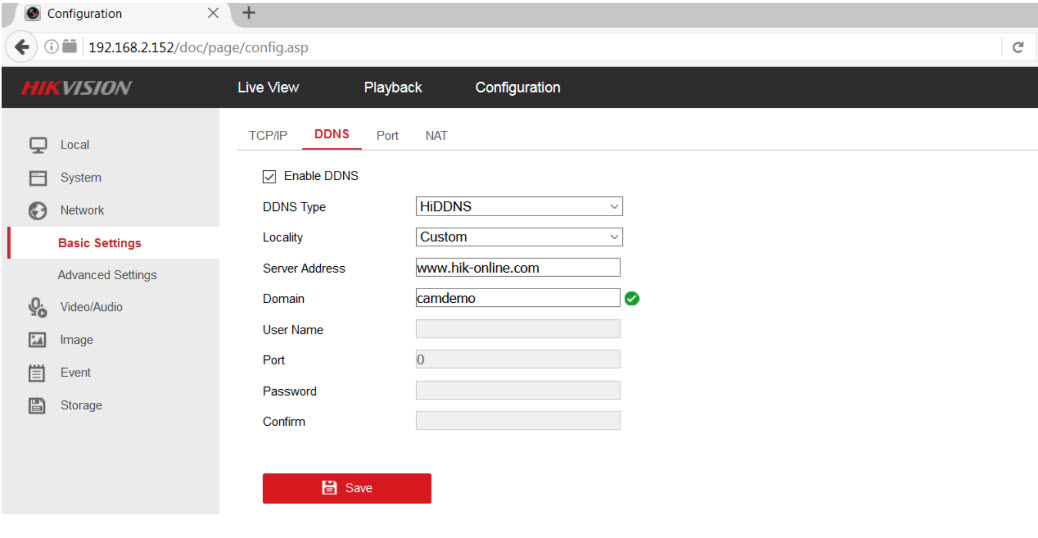Expand the Locality dropdown

point(519,237)
